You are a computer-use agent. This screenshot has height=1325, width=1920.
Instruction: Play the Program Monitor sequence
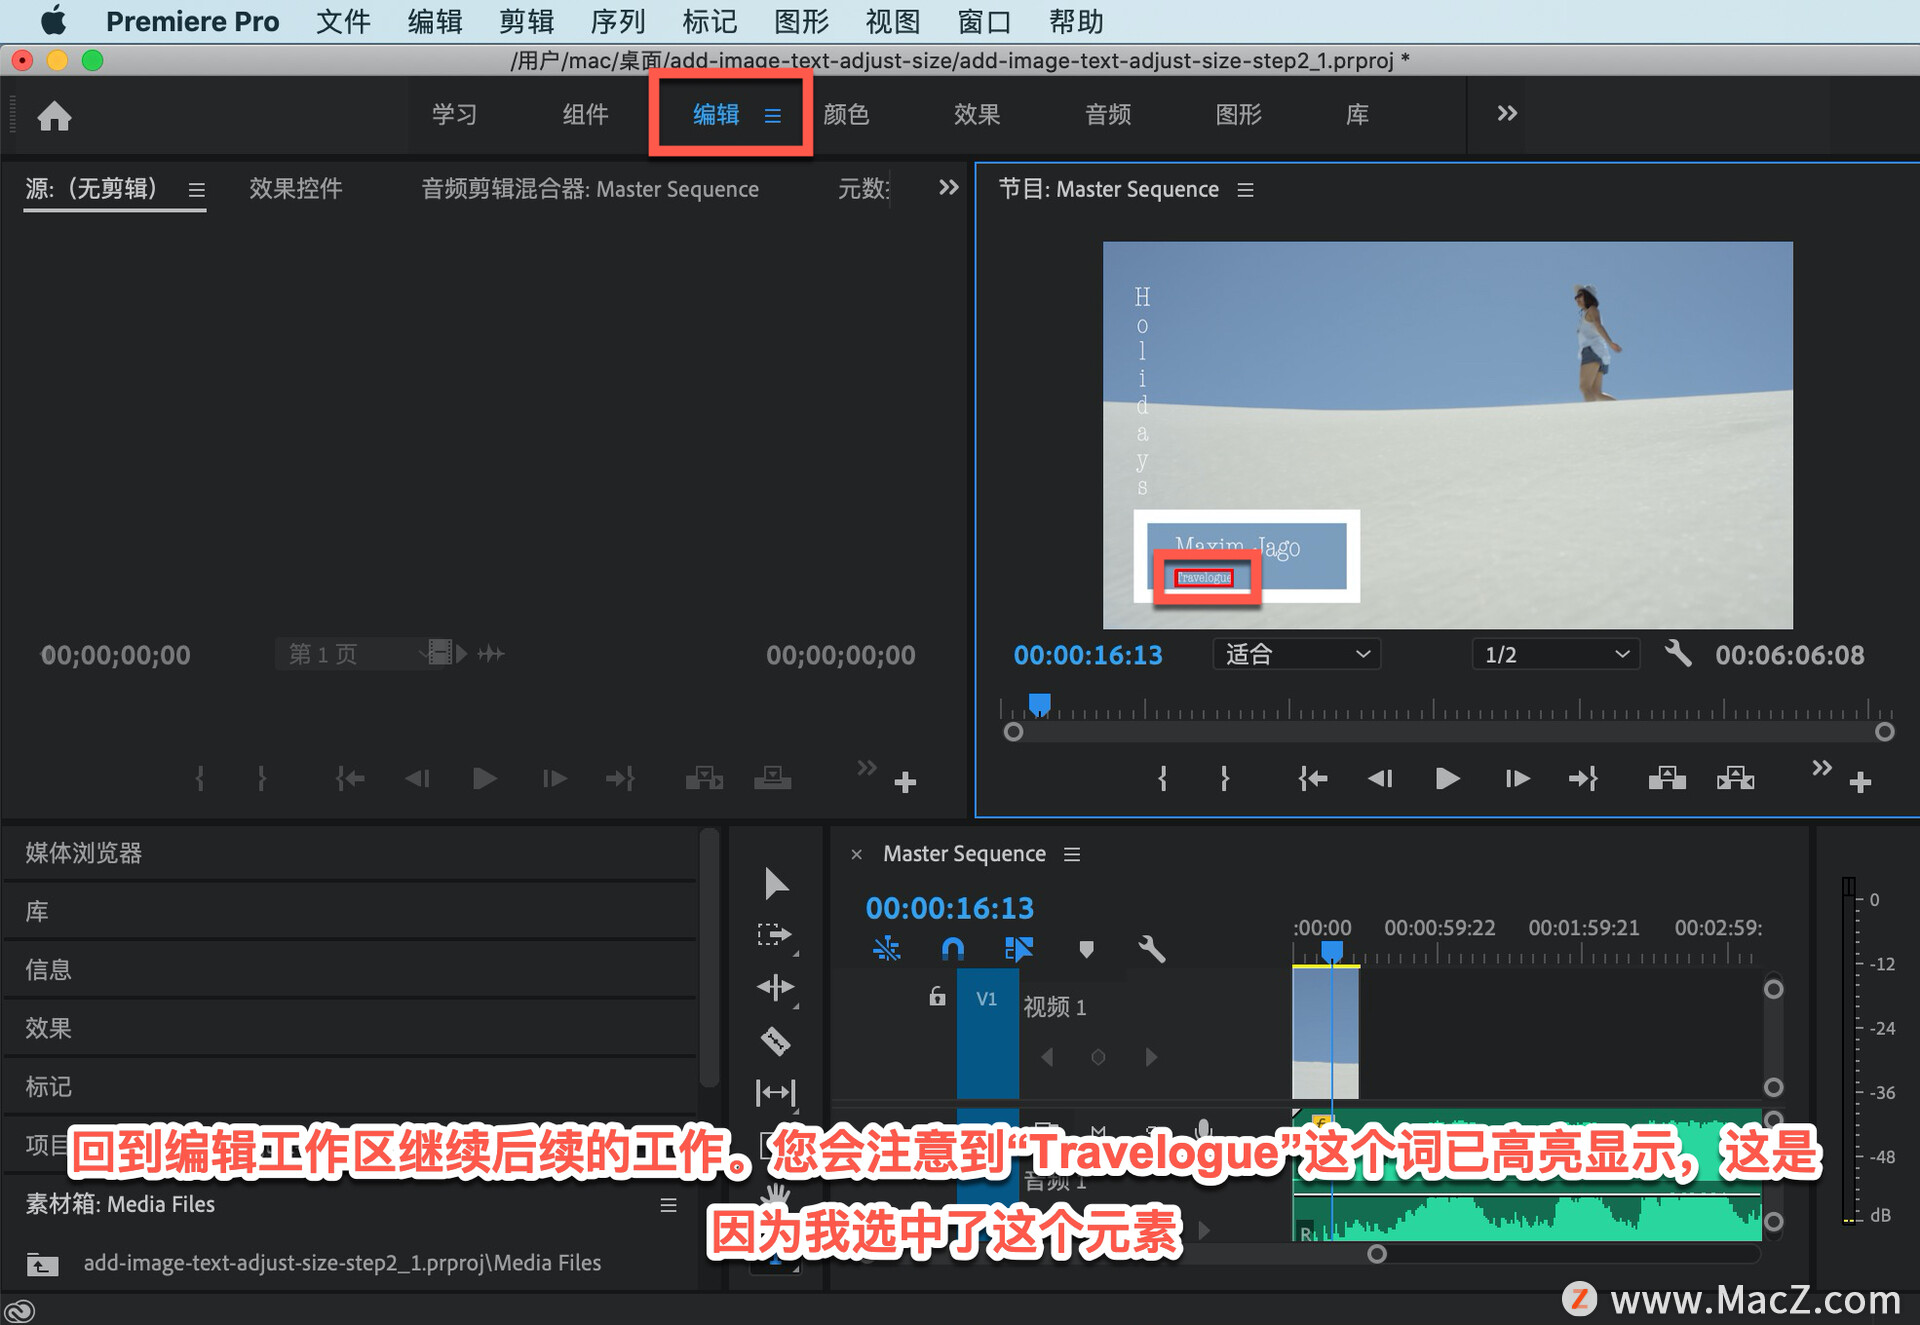coord(1447,778)
